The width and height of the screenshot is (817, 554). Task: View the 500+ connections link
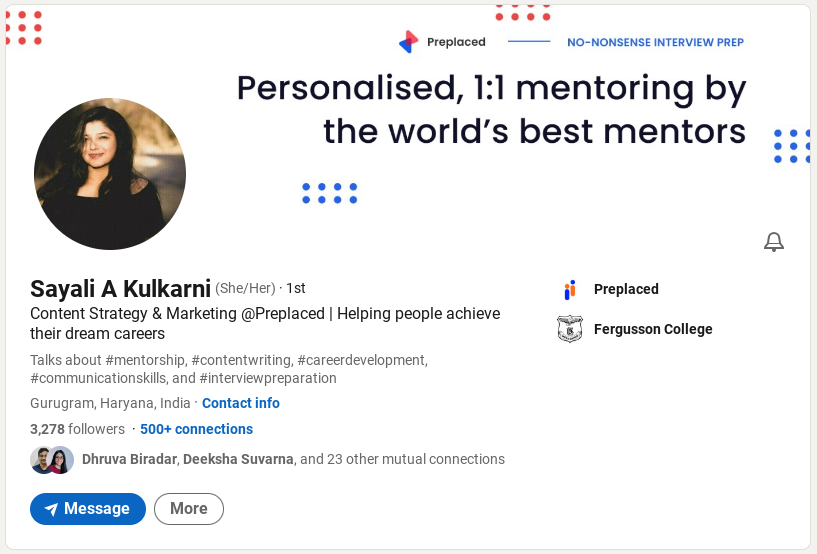196,429
